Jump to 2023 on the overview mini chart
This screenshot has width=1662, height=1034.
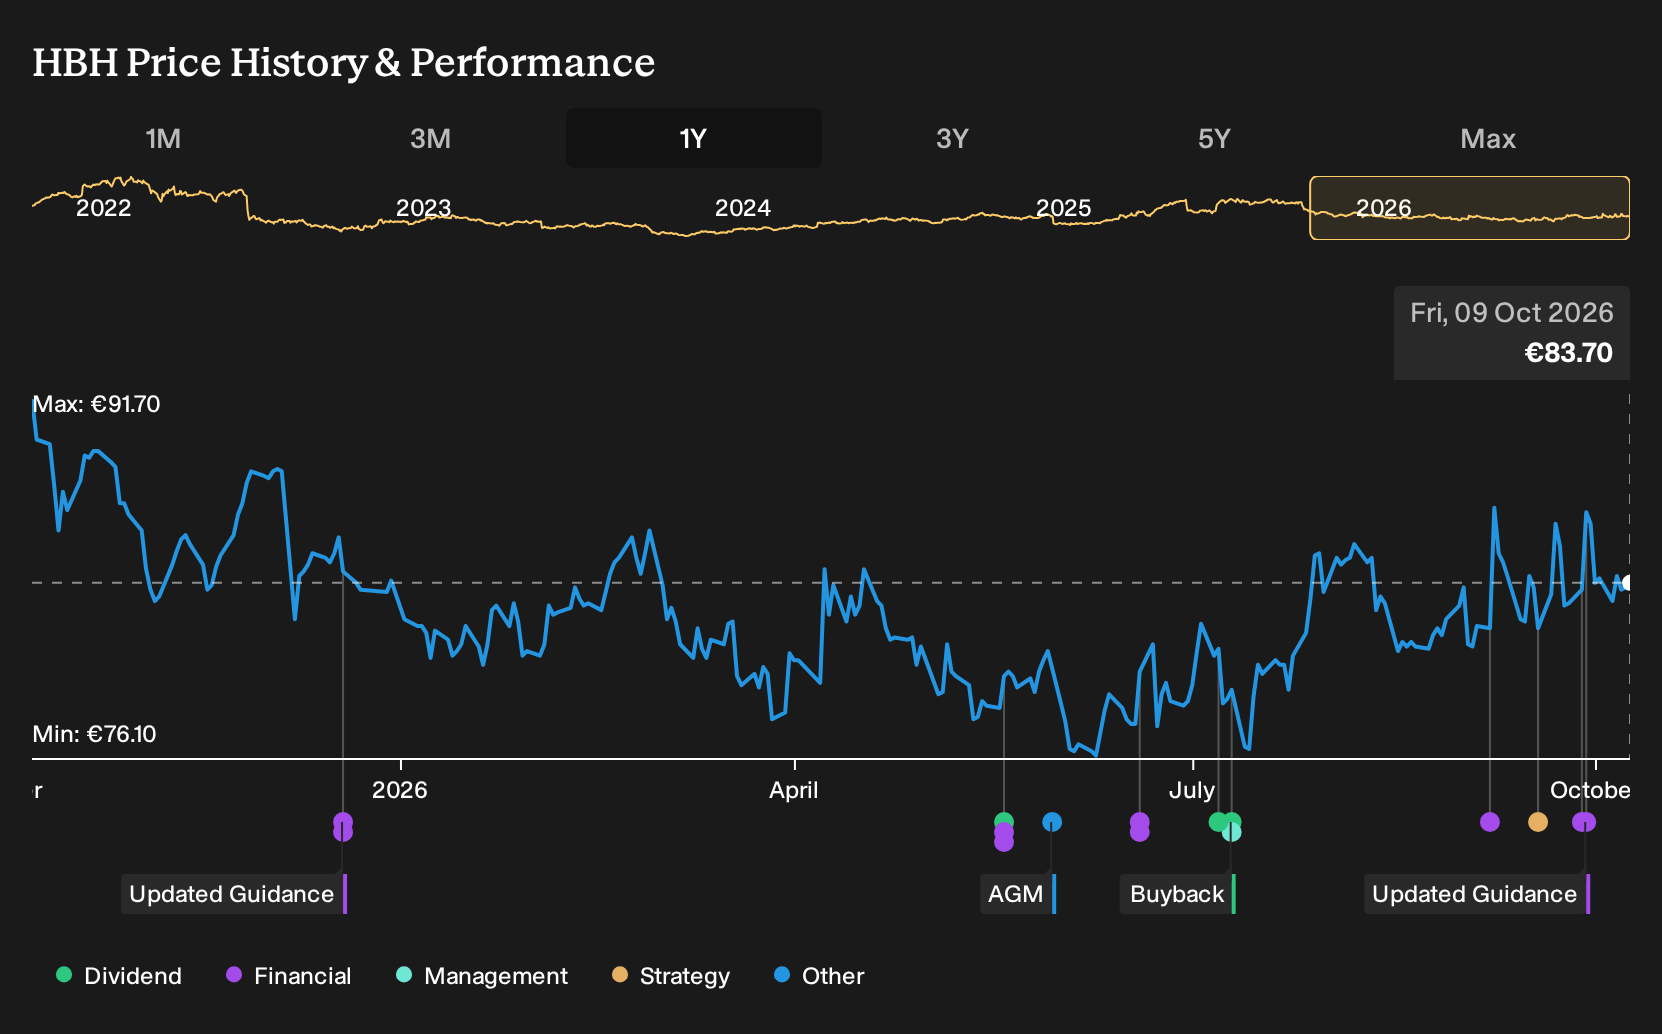click(x=423, y=208)
